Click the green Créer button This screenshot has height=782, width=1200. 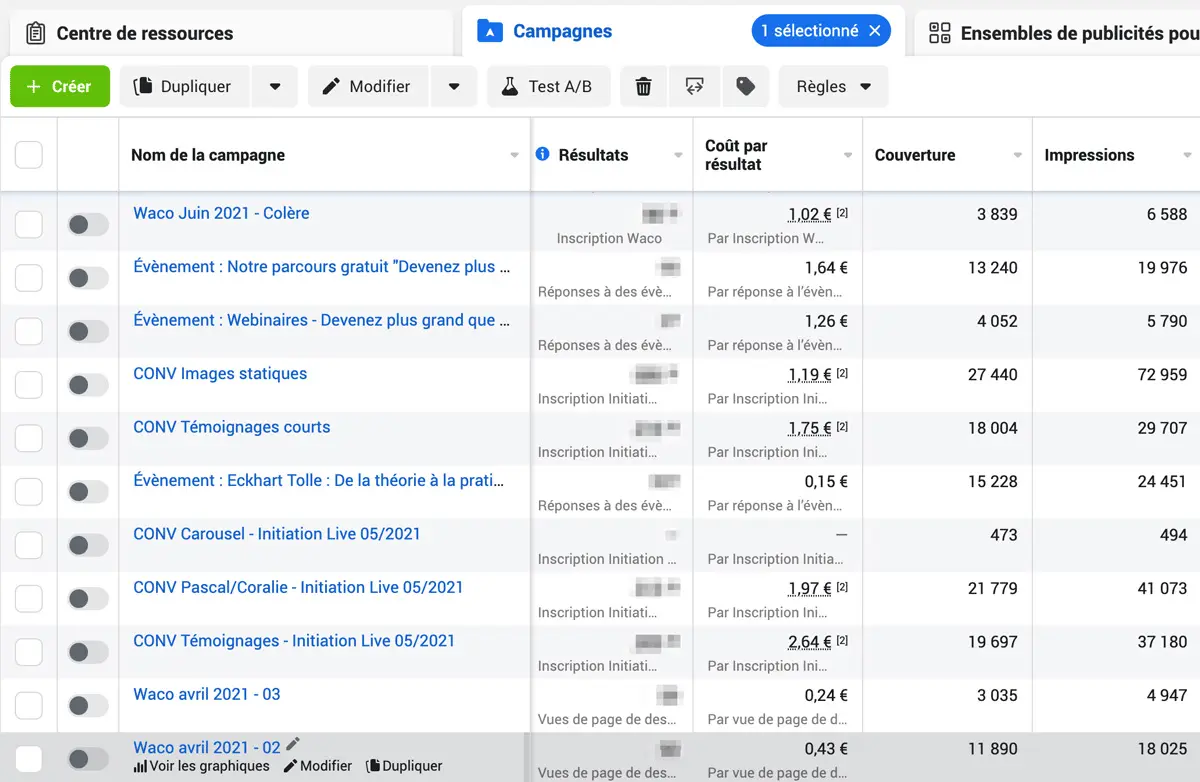[x=60, y=87]
